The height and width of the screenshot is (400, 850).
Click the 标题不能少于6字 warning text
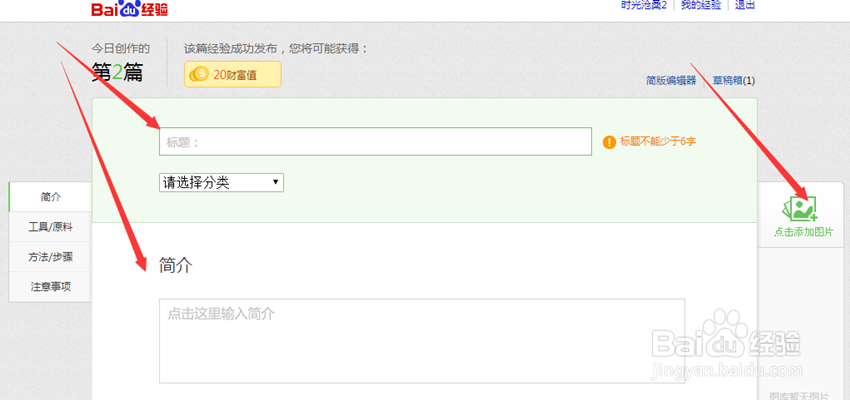658,142
